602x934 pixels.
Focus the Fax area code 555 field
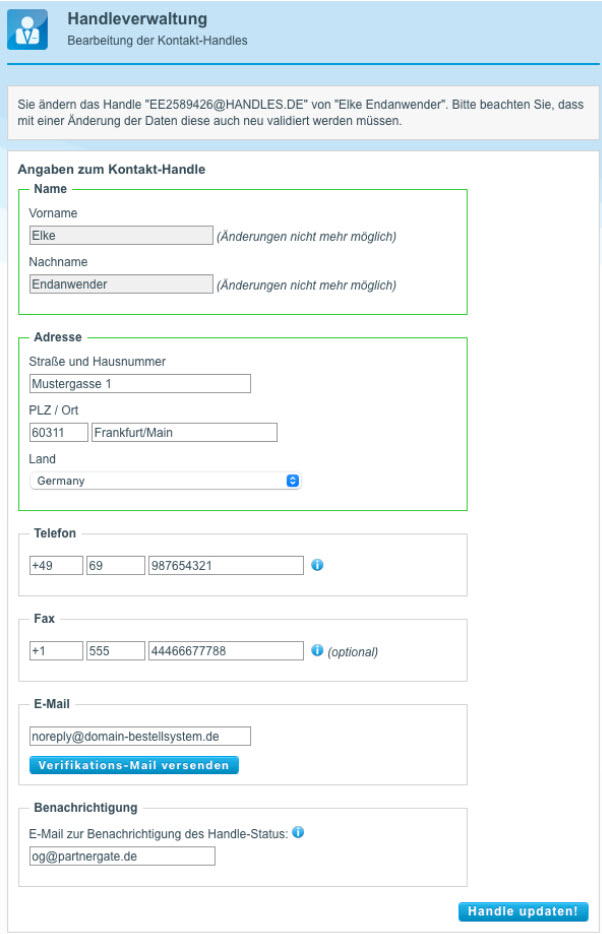[x=115, y=652]
